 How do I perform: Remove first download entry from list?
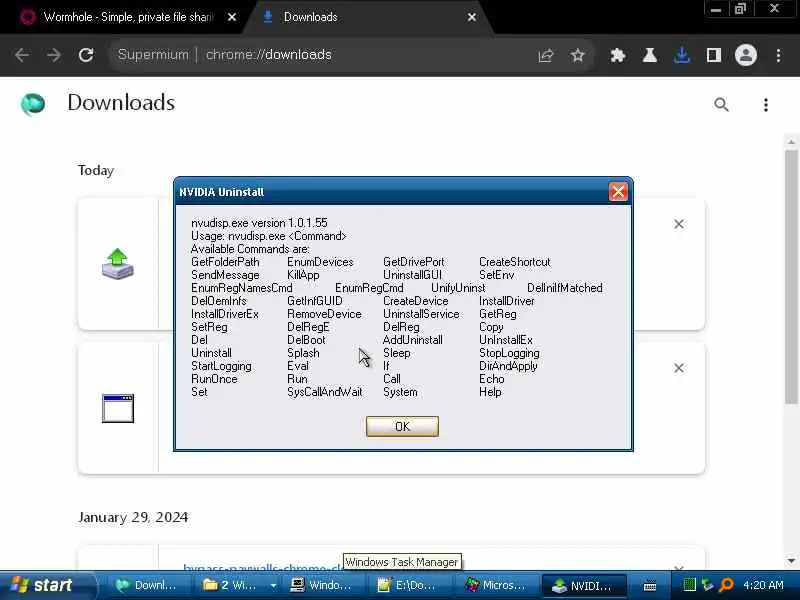[x=679, y=223]
